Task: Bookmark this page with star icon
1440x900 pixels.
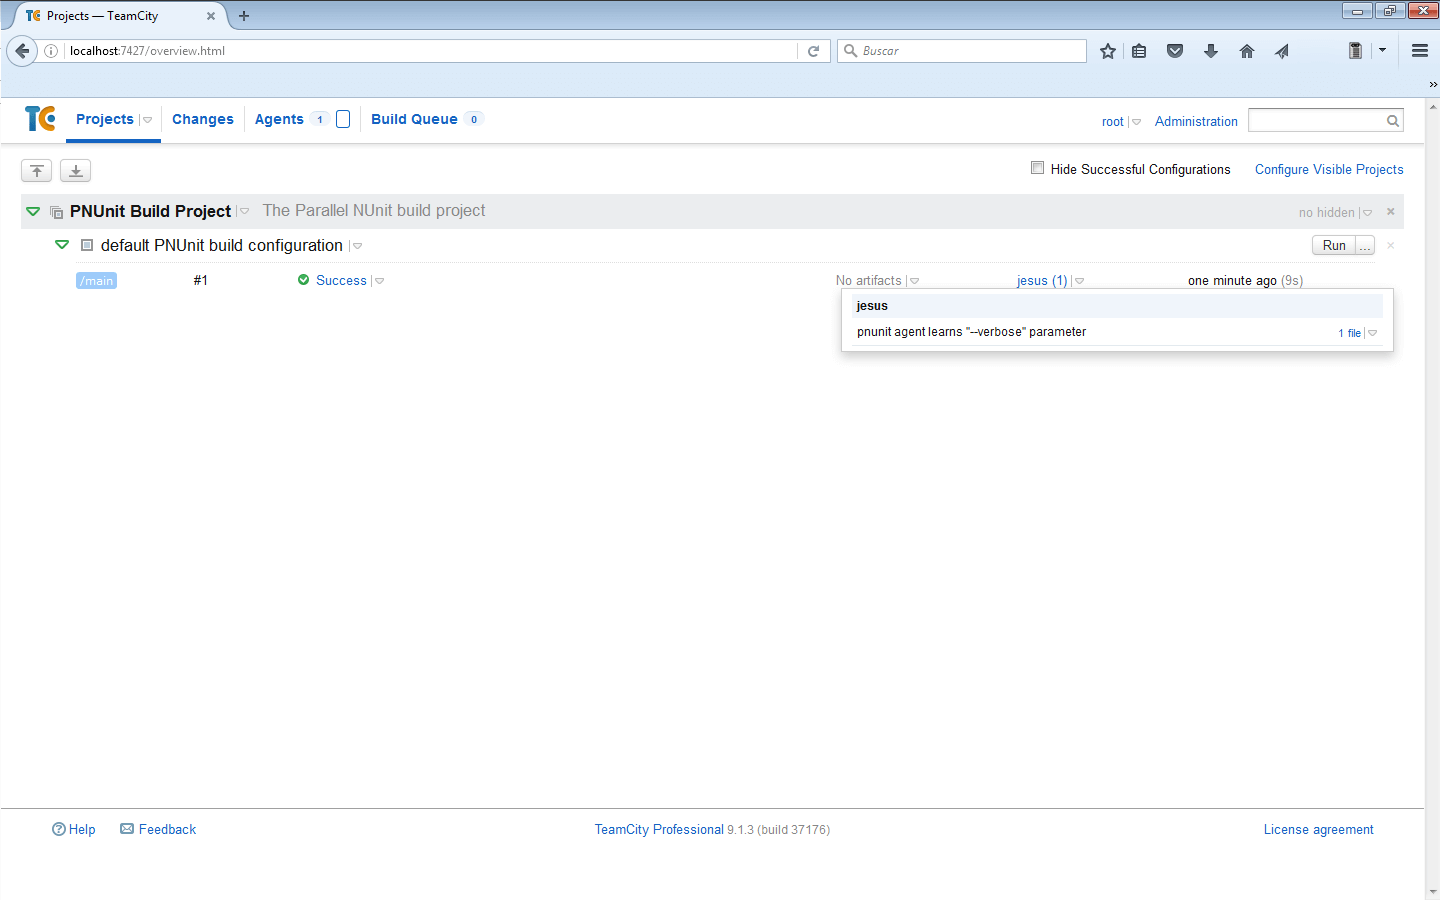Action: 1108,51
